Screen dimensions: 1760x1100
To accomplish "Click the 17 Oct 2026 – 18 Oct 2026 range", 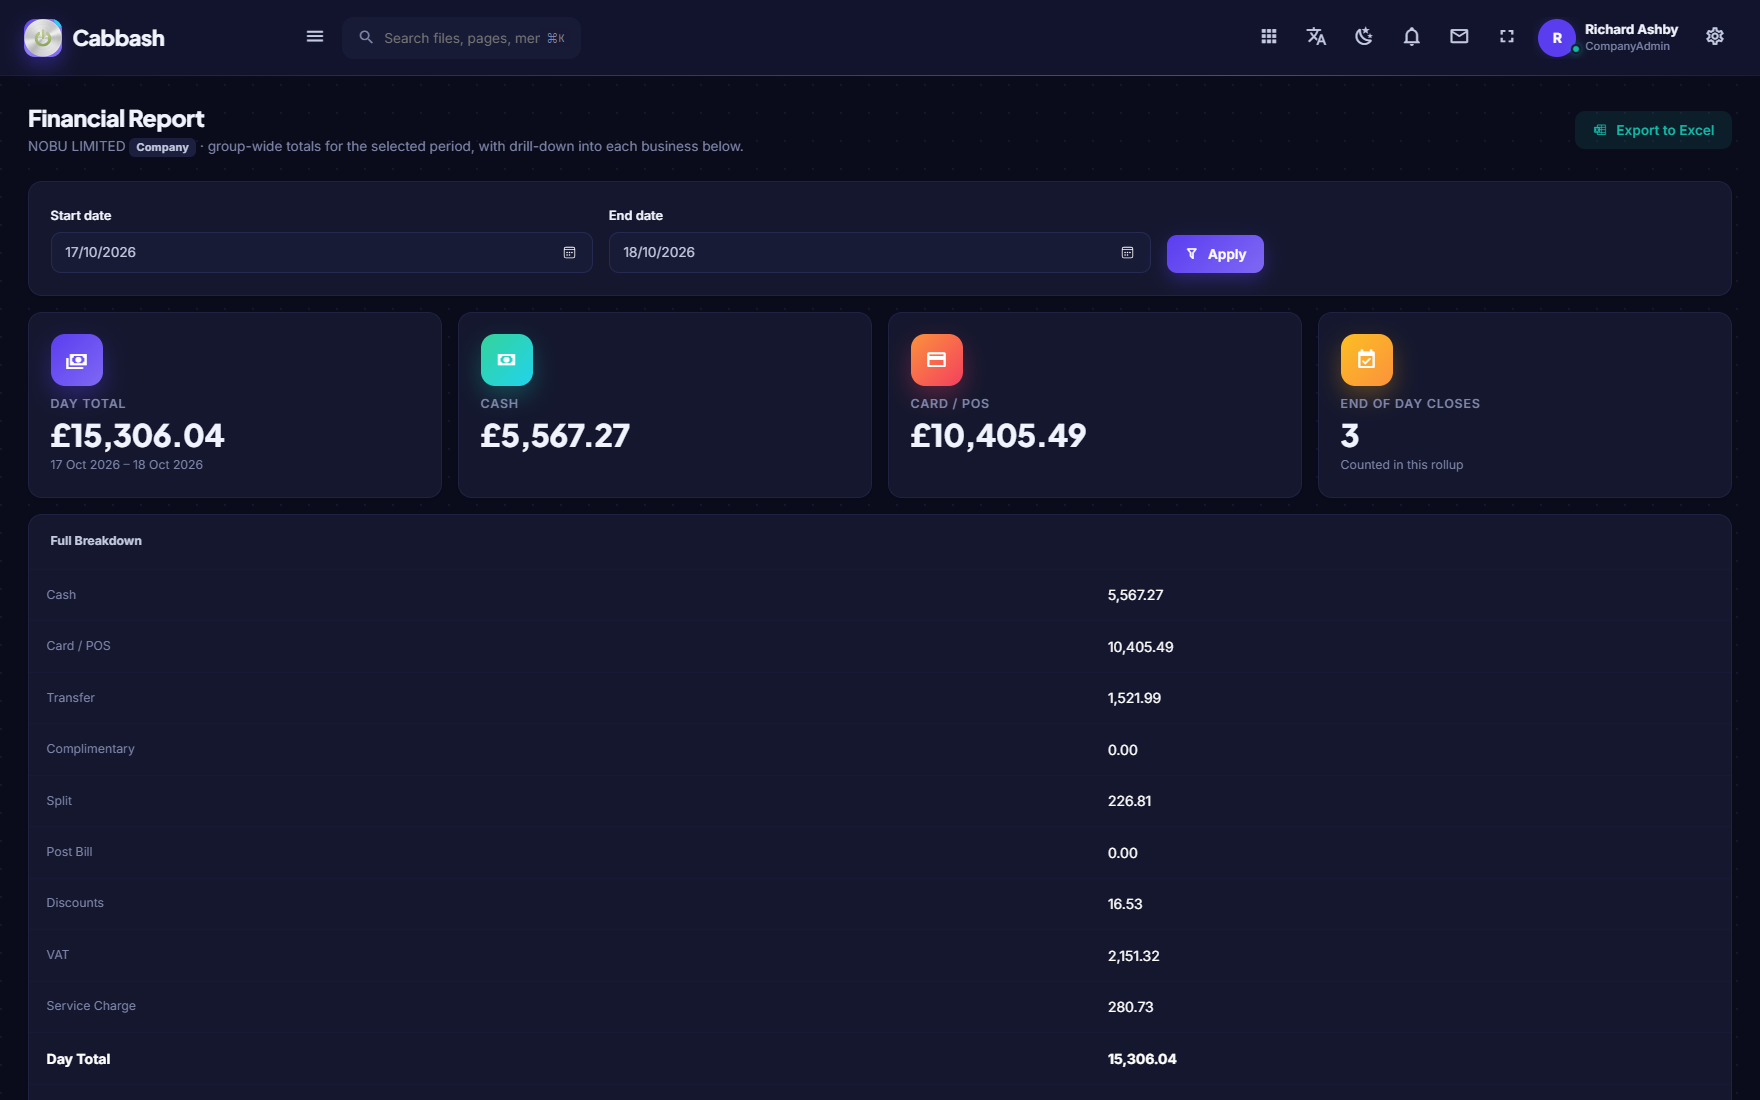I will pyautogui.click(x=127, y=465).
